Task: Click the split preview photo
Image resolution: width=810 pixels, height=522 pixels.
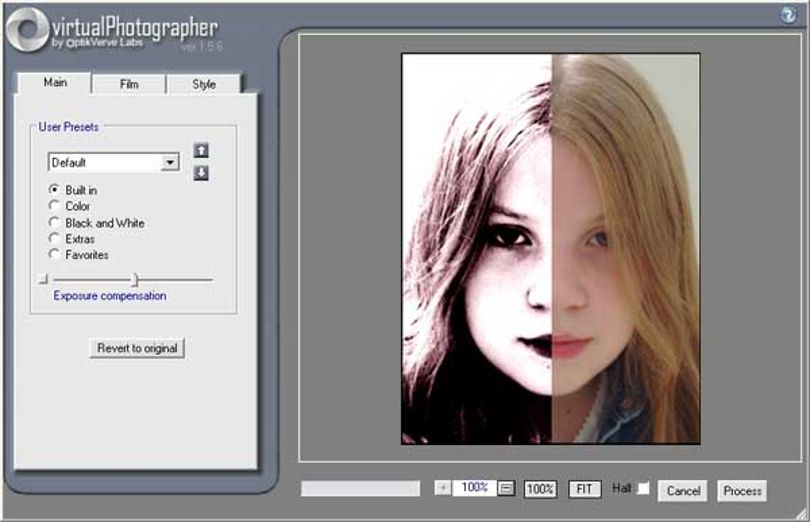Action: pos(551,249)
